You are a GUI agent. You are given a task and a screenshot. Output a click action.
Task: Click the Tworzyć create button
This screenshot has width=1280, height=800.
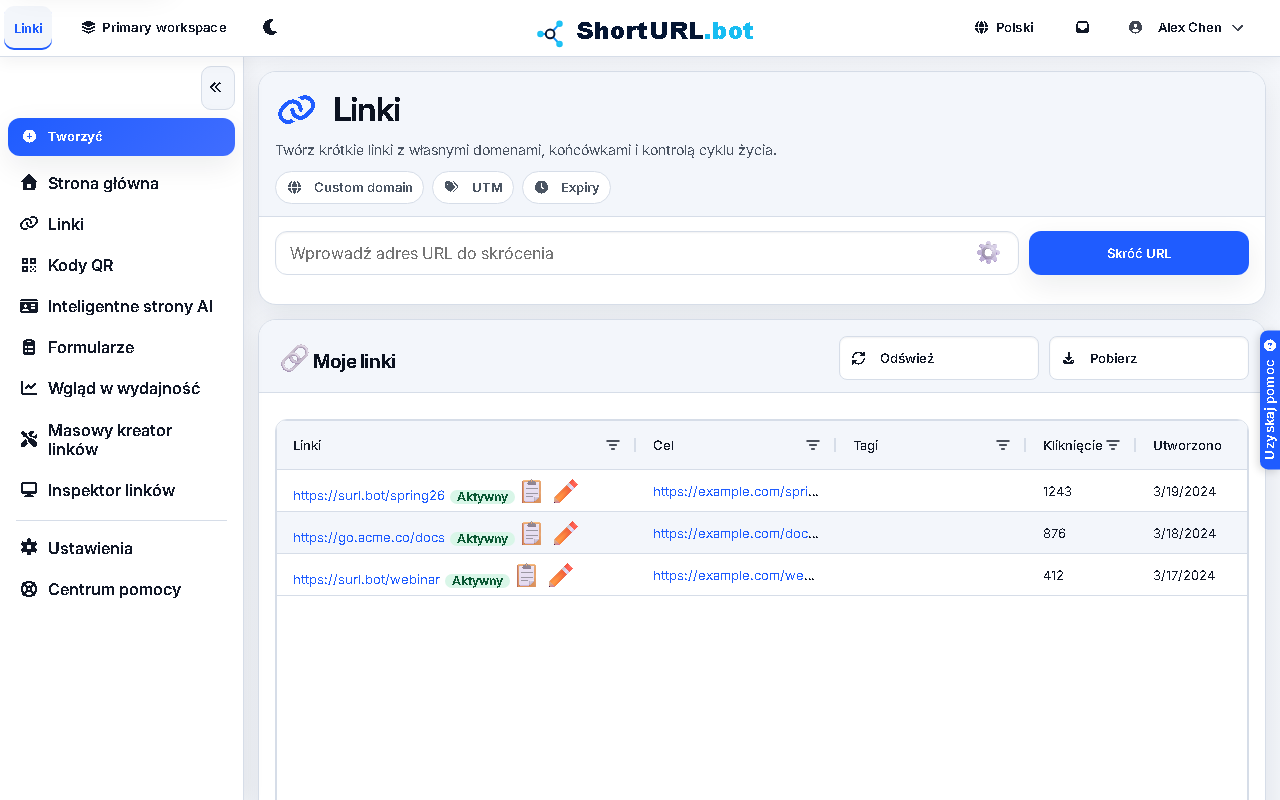click(121, 137)
